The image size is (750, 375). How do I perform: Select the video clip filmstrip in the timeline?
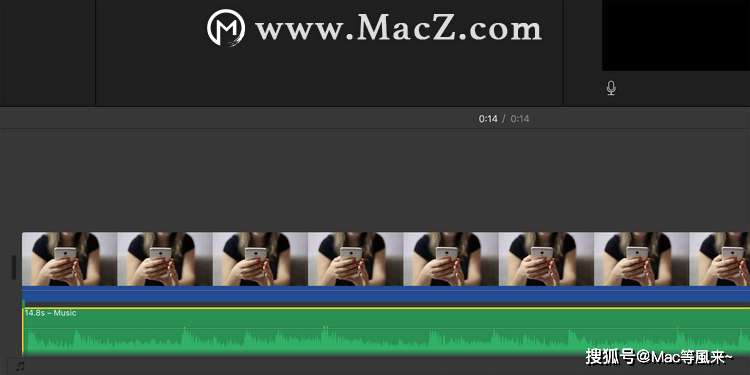pos(386,259)
